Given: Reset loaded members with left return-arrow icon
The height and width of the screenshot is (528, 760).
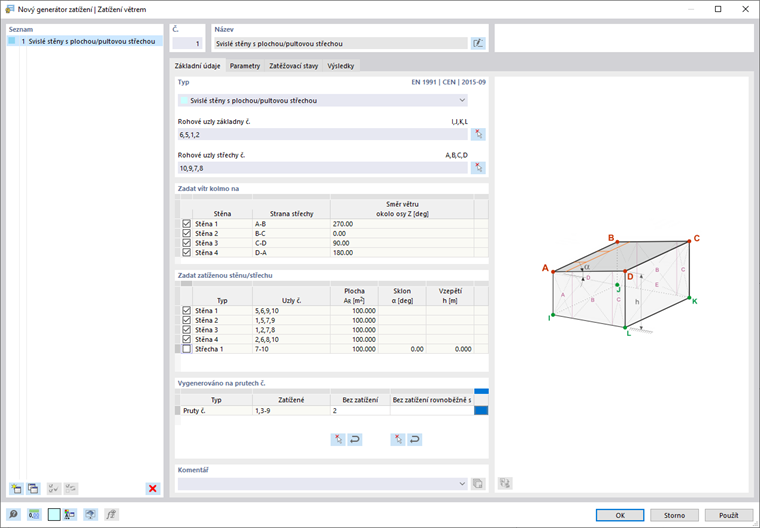Looking at the screenshot, I should pos(355,439).
